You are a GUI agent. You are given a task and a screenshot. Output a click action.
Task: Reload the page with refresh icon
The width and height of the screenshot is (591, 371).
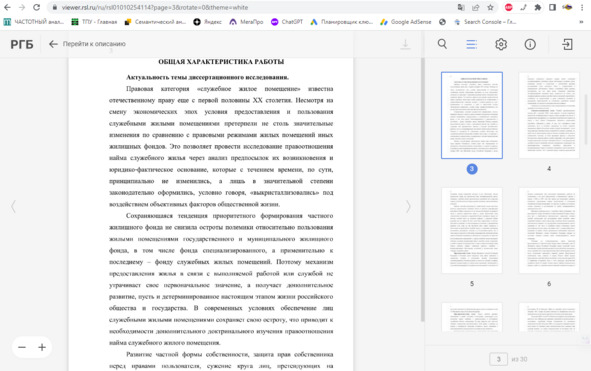tap(37, 7)
